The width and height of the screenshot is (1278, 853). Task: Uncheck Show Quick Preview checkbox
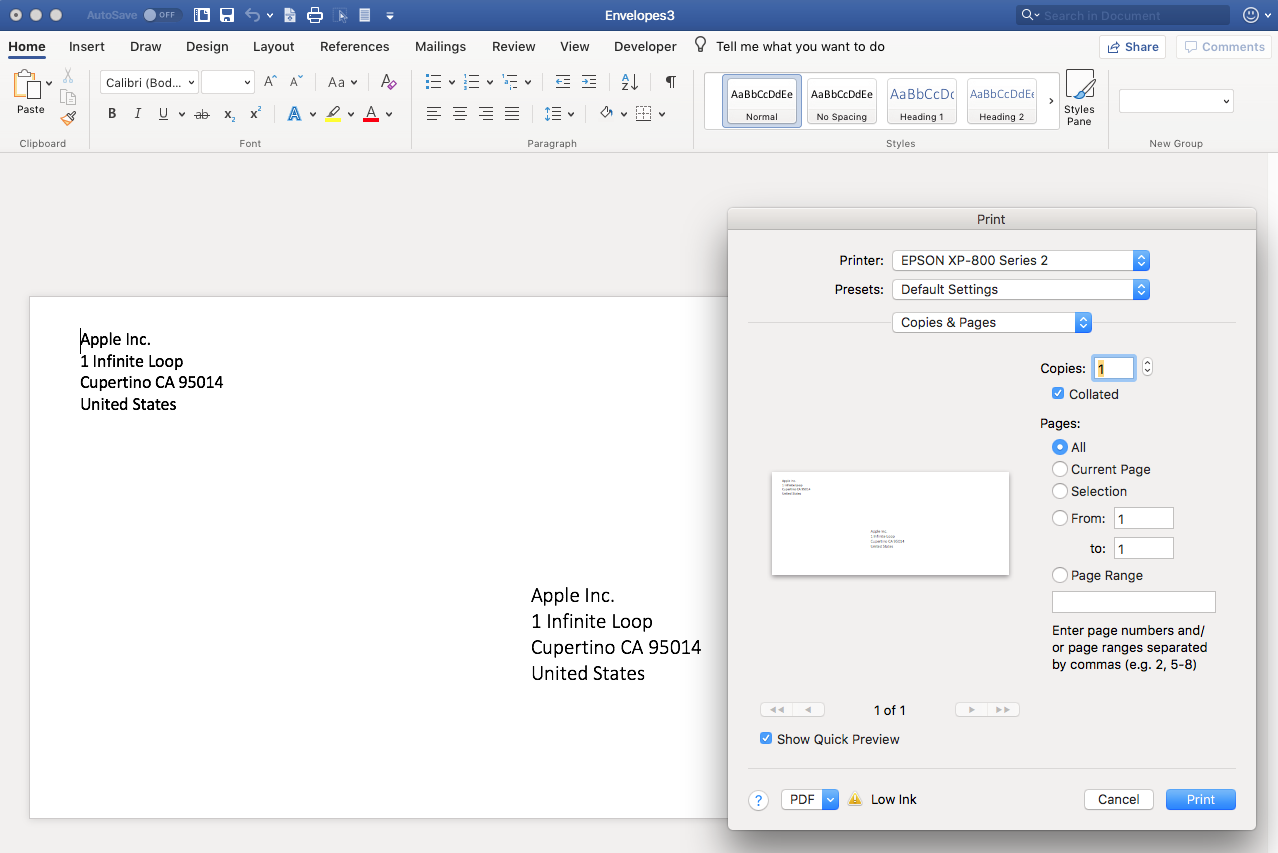(x=766, y=739)
